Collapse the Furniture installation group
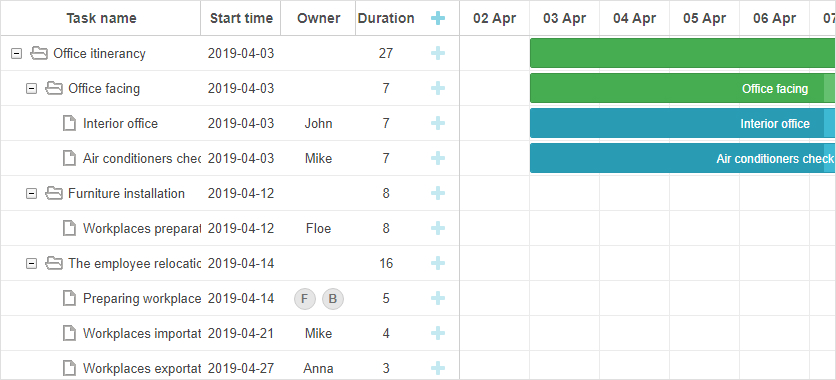This screenshot has width=836, height=380. pos(32,193)
